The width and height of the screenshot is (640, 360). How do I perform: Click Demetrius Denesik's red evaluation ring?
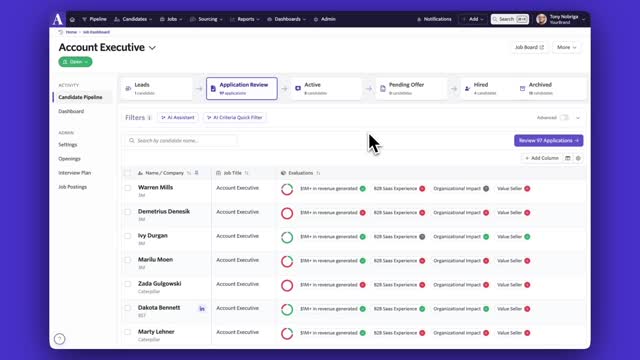(x=287, y=213)
